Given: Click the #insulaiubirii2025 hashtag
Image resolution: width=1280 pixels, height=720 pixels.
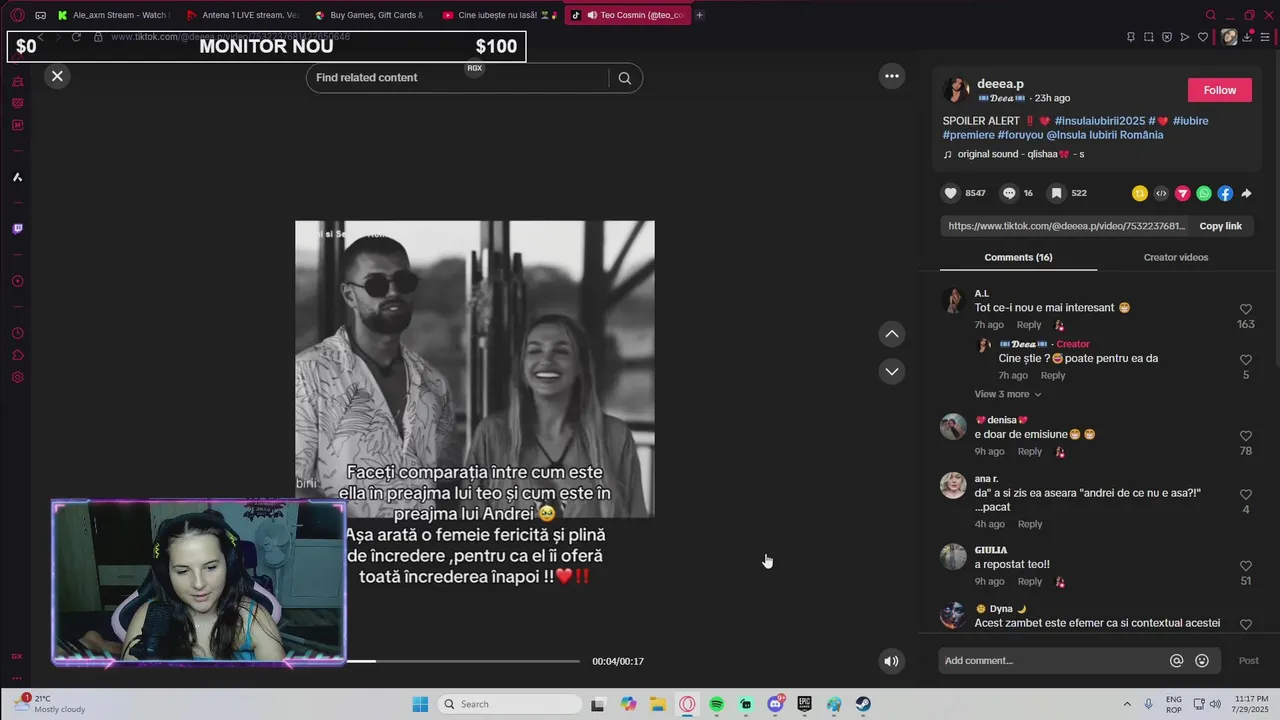Looking at the screenshot, I should (x=1100, y=121).
